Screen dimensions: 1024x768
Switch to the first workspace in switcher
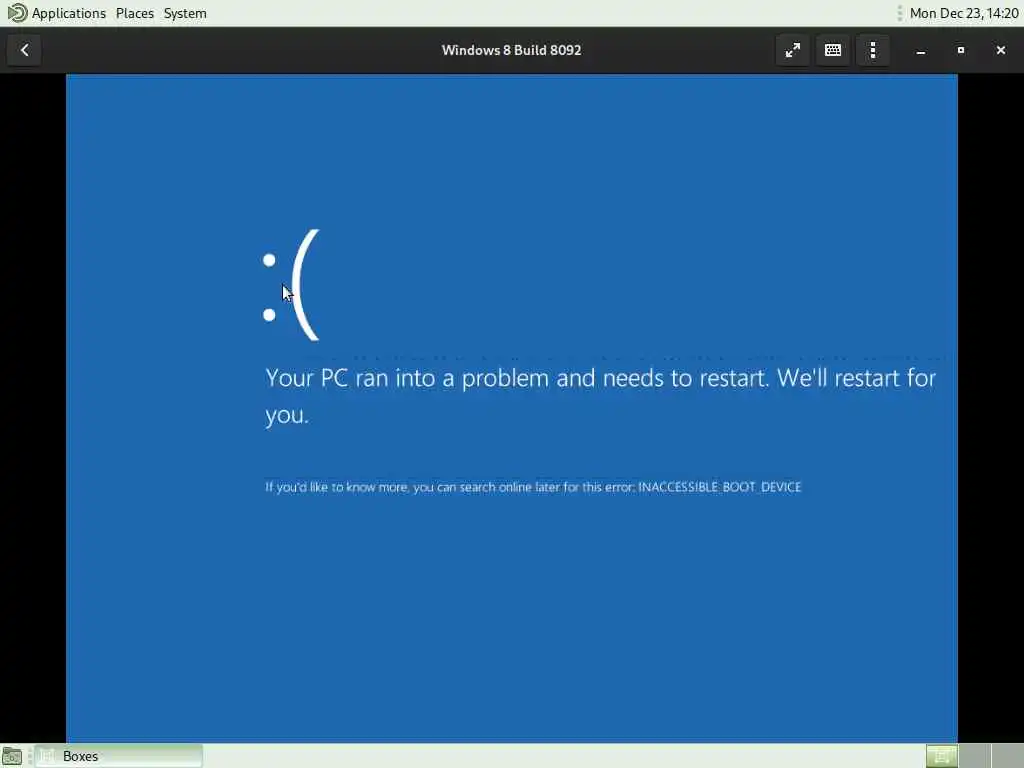[x=942, y=756]
